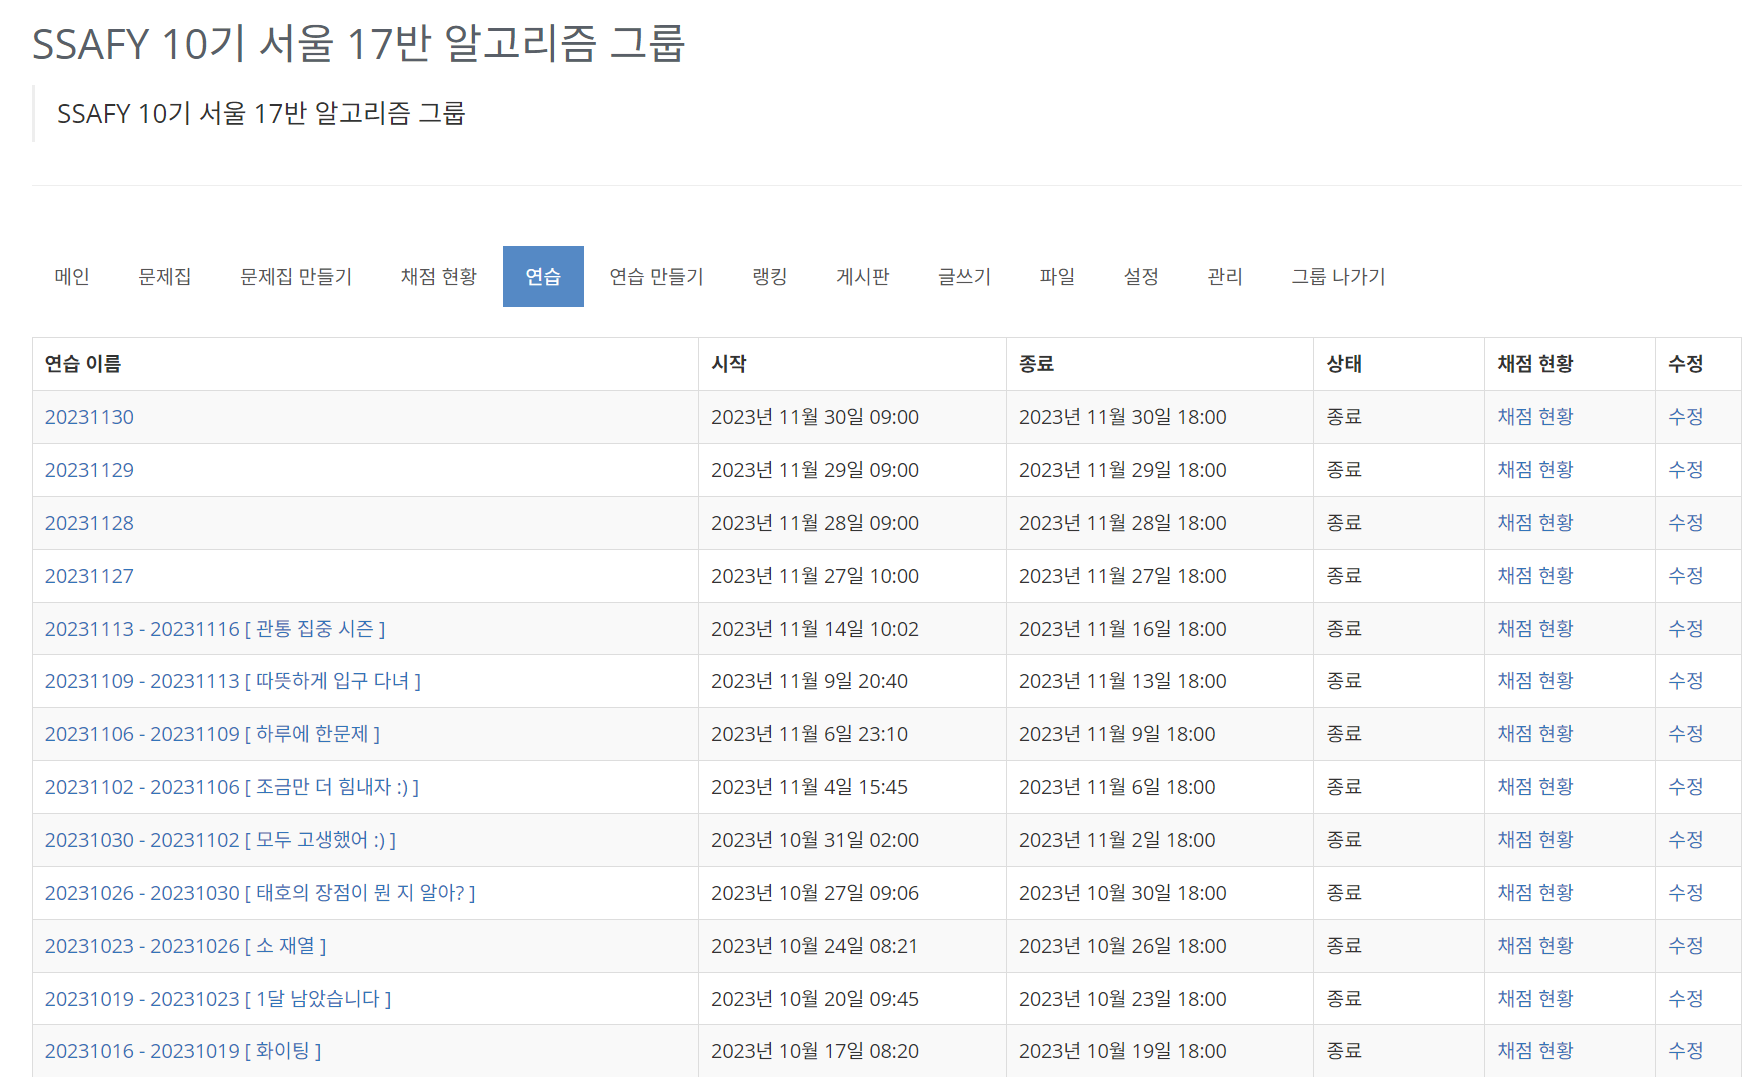The height and width of the screenshot is (1077, 1751).
Task: Open the 소 재열 practice
Action: point(186,946)
